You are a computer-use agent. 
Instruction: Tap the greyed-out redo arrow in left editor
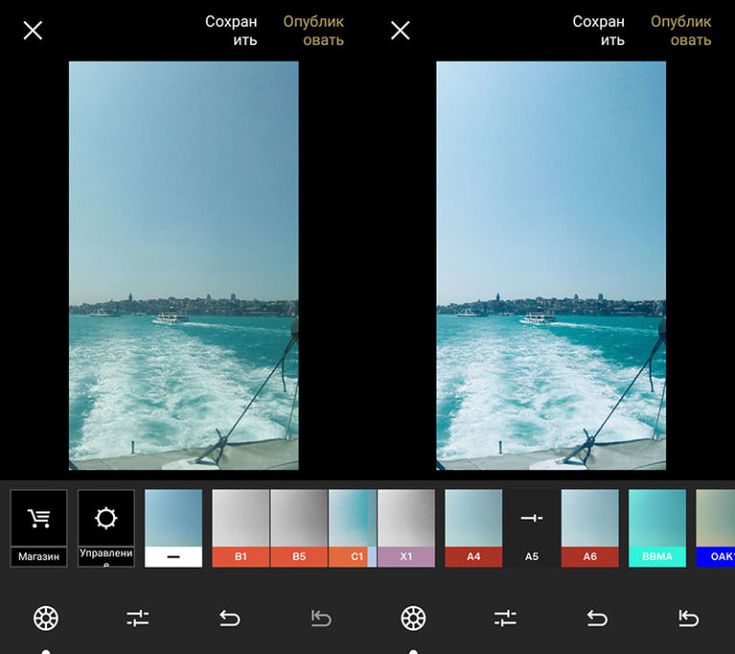[x=321, y=618]
